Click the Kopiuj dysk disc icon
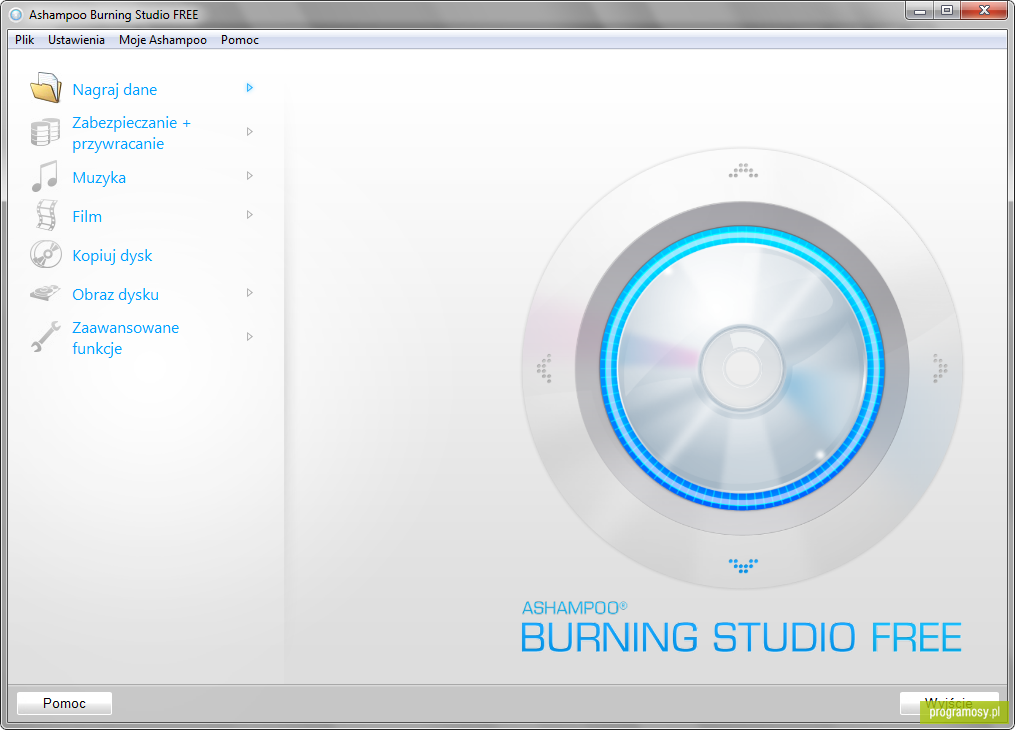Image resolution: width=1015 pixels, height=730 pixels. pos(46,255)
